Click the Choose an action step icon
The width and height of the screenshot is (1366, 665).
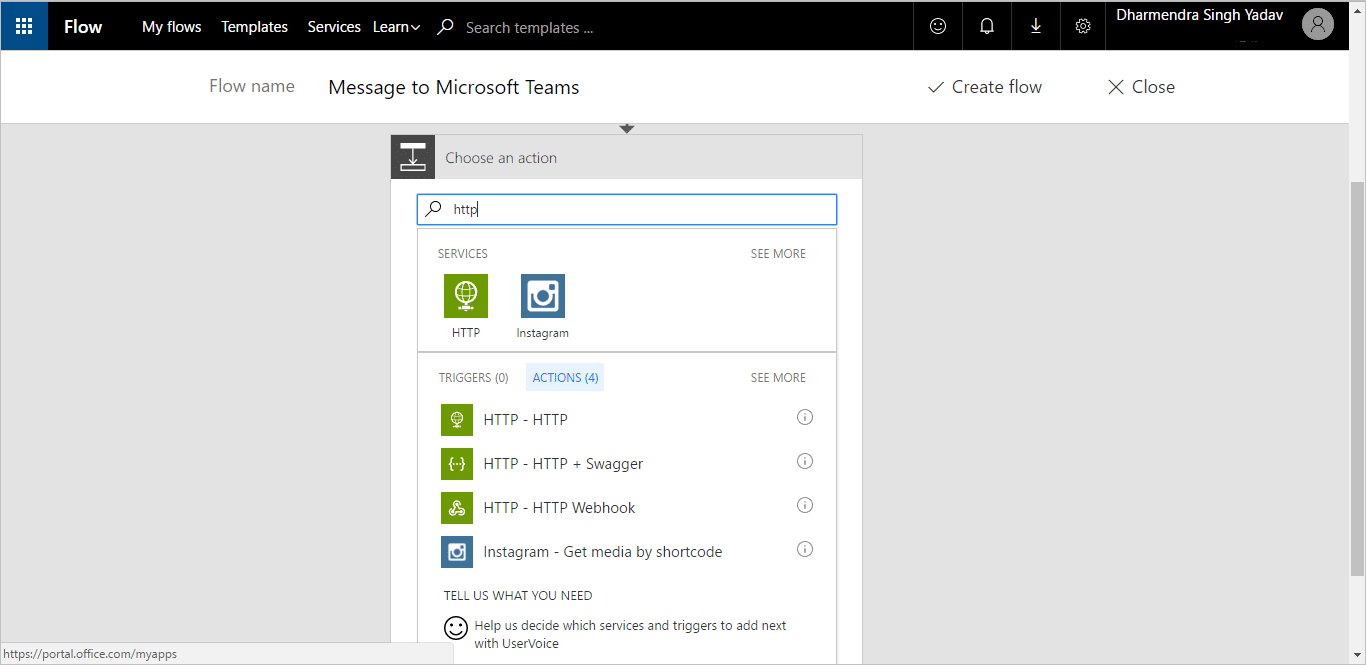(413, 157)
